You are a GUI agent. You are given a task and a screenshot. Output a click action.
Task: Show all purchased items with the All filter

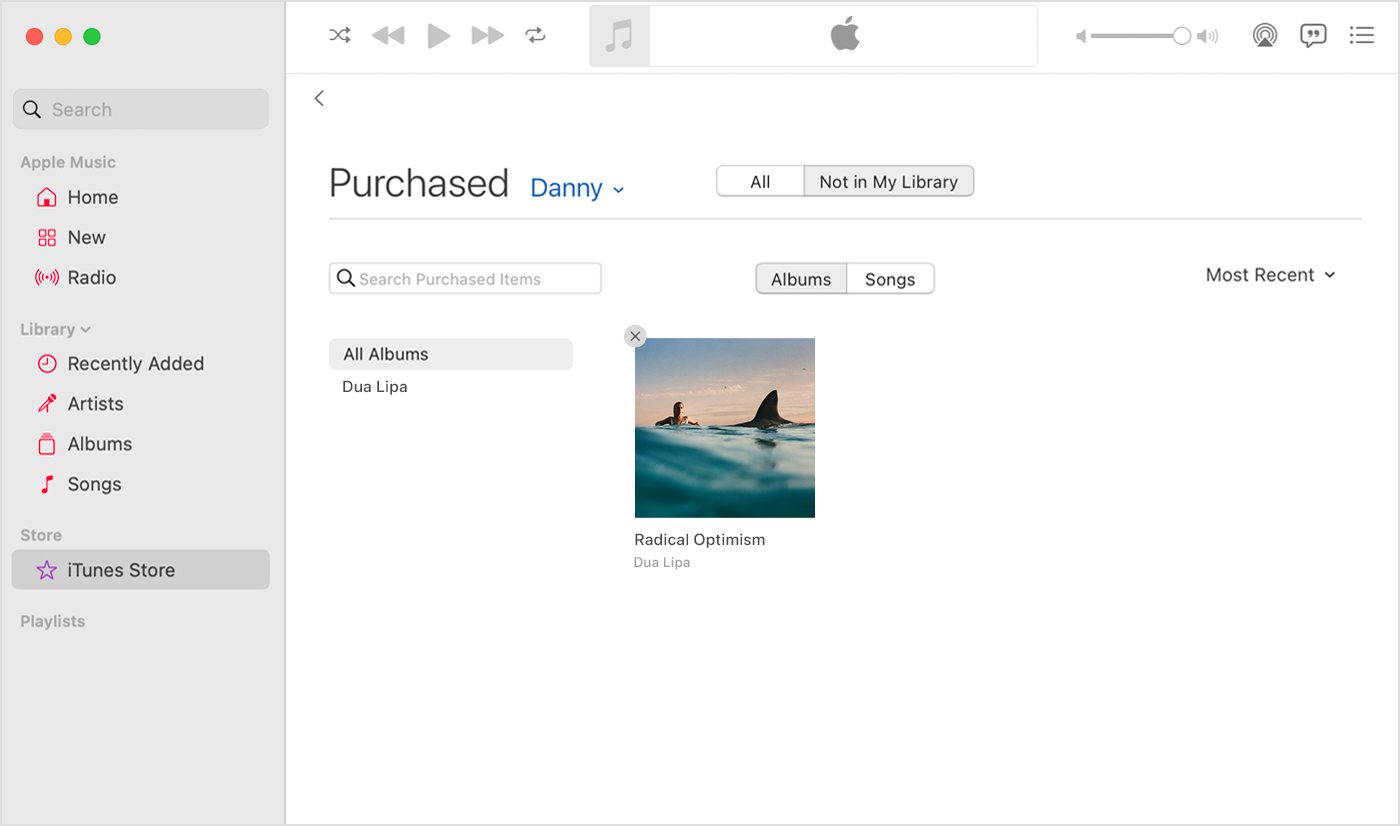760,181
